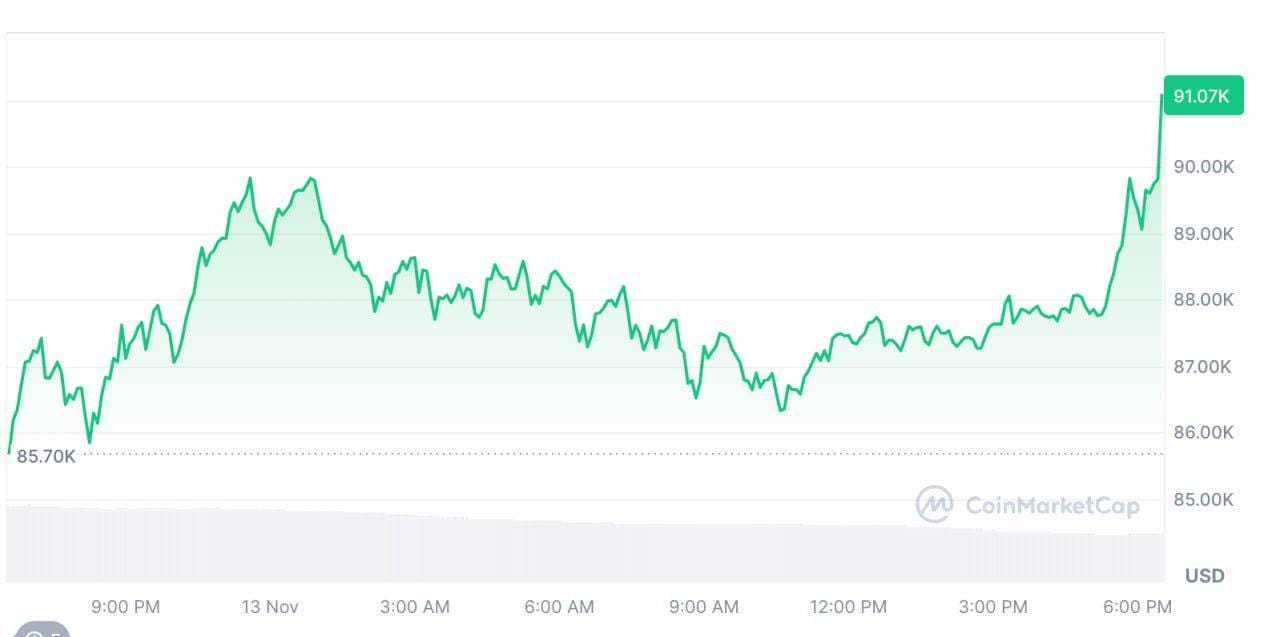Click the 88.00K price axis label
This screenshot has height=637, width=1280.
click(x=1204, y=300)
